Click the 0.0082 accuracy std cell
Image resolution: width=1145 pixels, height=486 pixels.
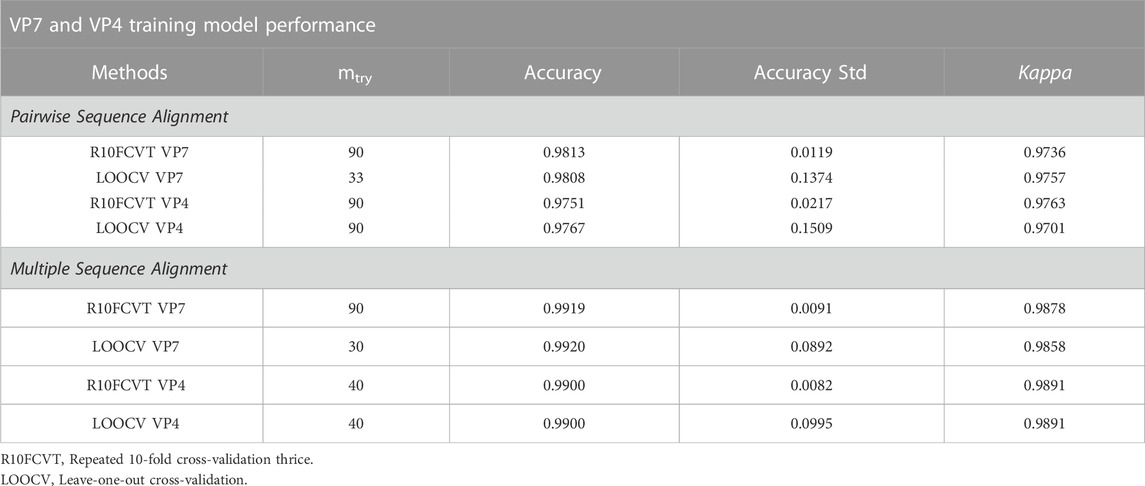pyautogui.click(x=811, y=385)
